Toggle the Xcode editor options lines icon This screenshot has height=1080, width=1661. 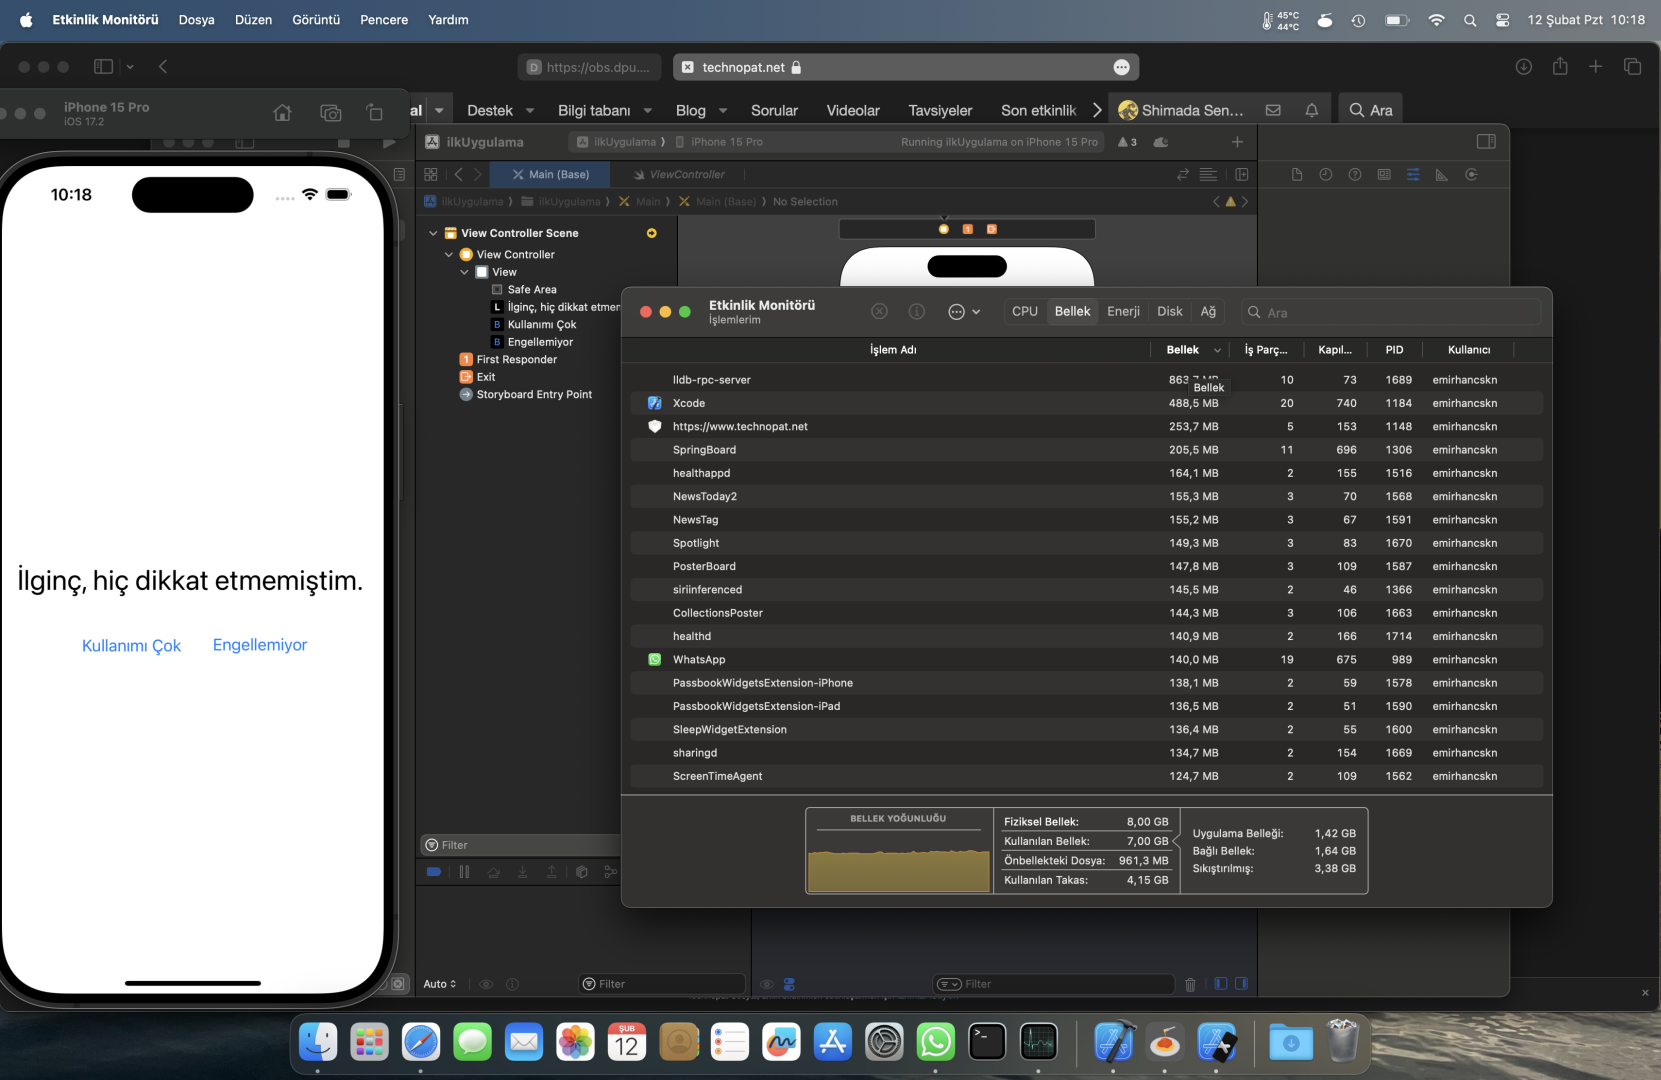[x=1208, y=174]
